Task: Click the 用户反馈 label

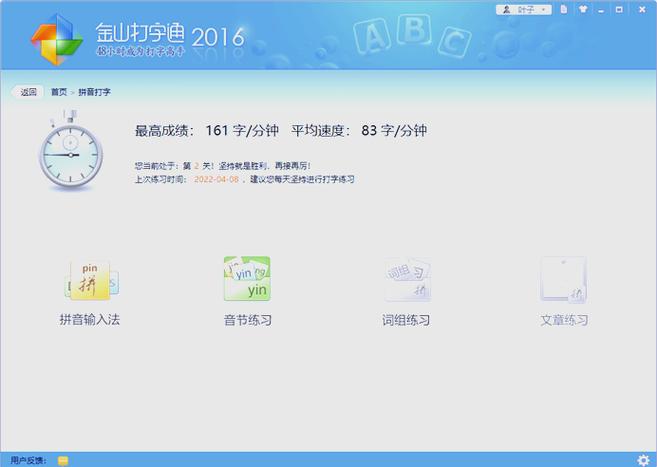Action: pyautogui.click(x=28, y=461)
